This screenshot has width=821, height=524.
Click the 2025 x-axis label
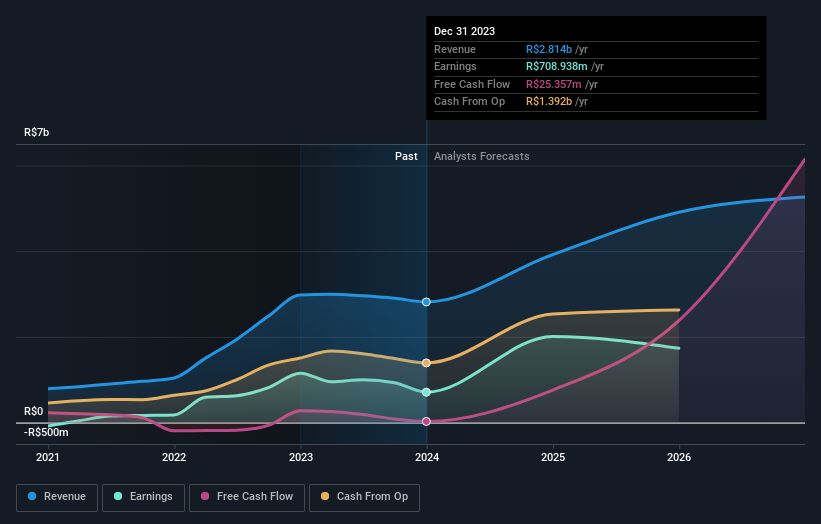pos(553,458)
